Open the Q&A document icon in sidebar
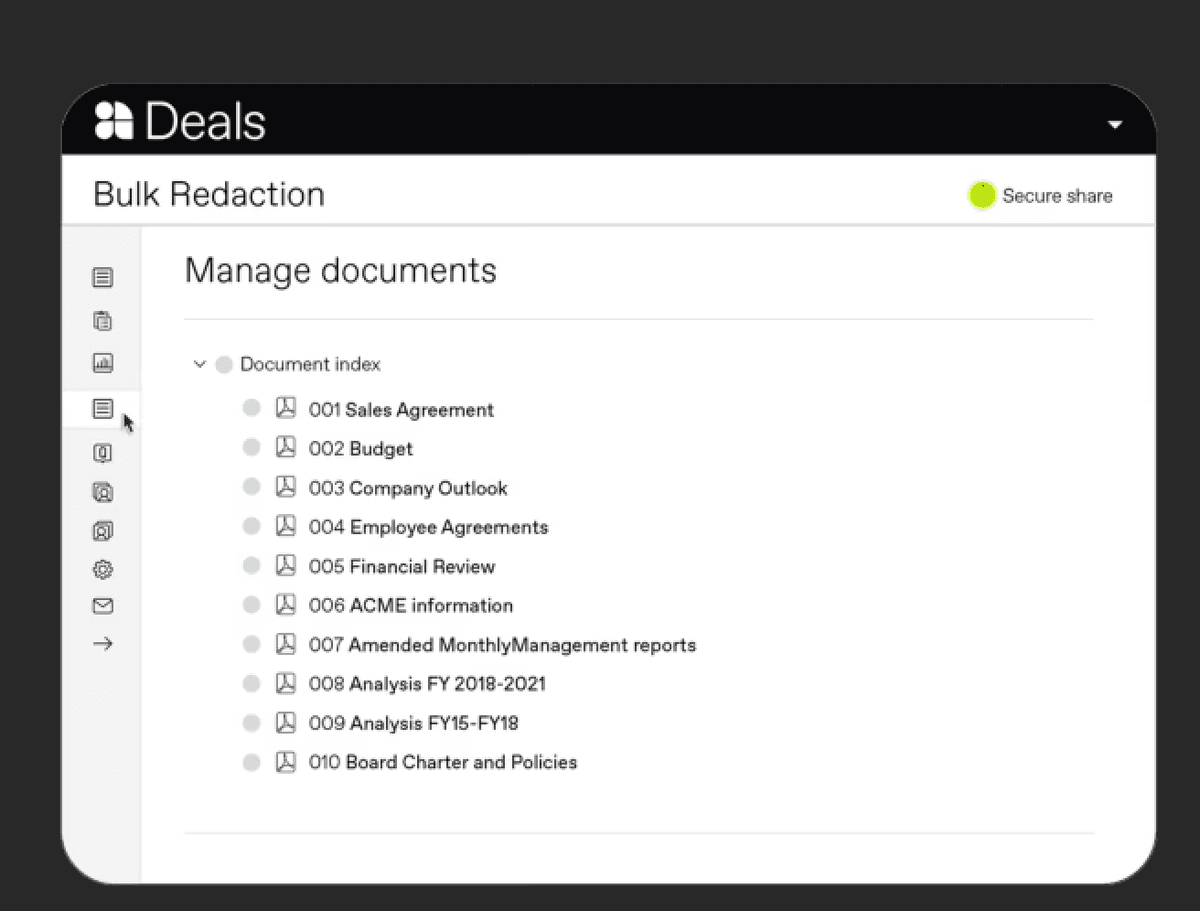Screen dimensions: 1200x911 point(102,453)
